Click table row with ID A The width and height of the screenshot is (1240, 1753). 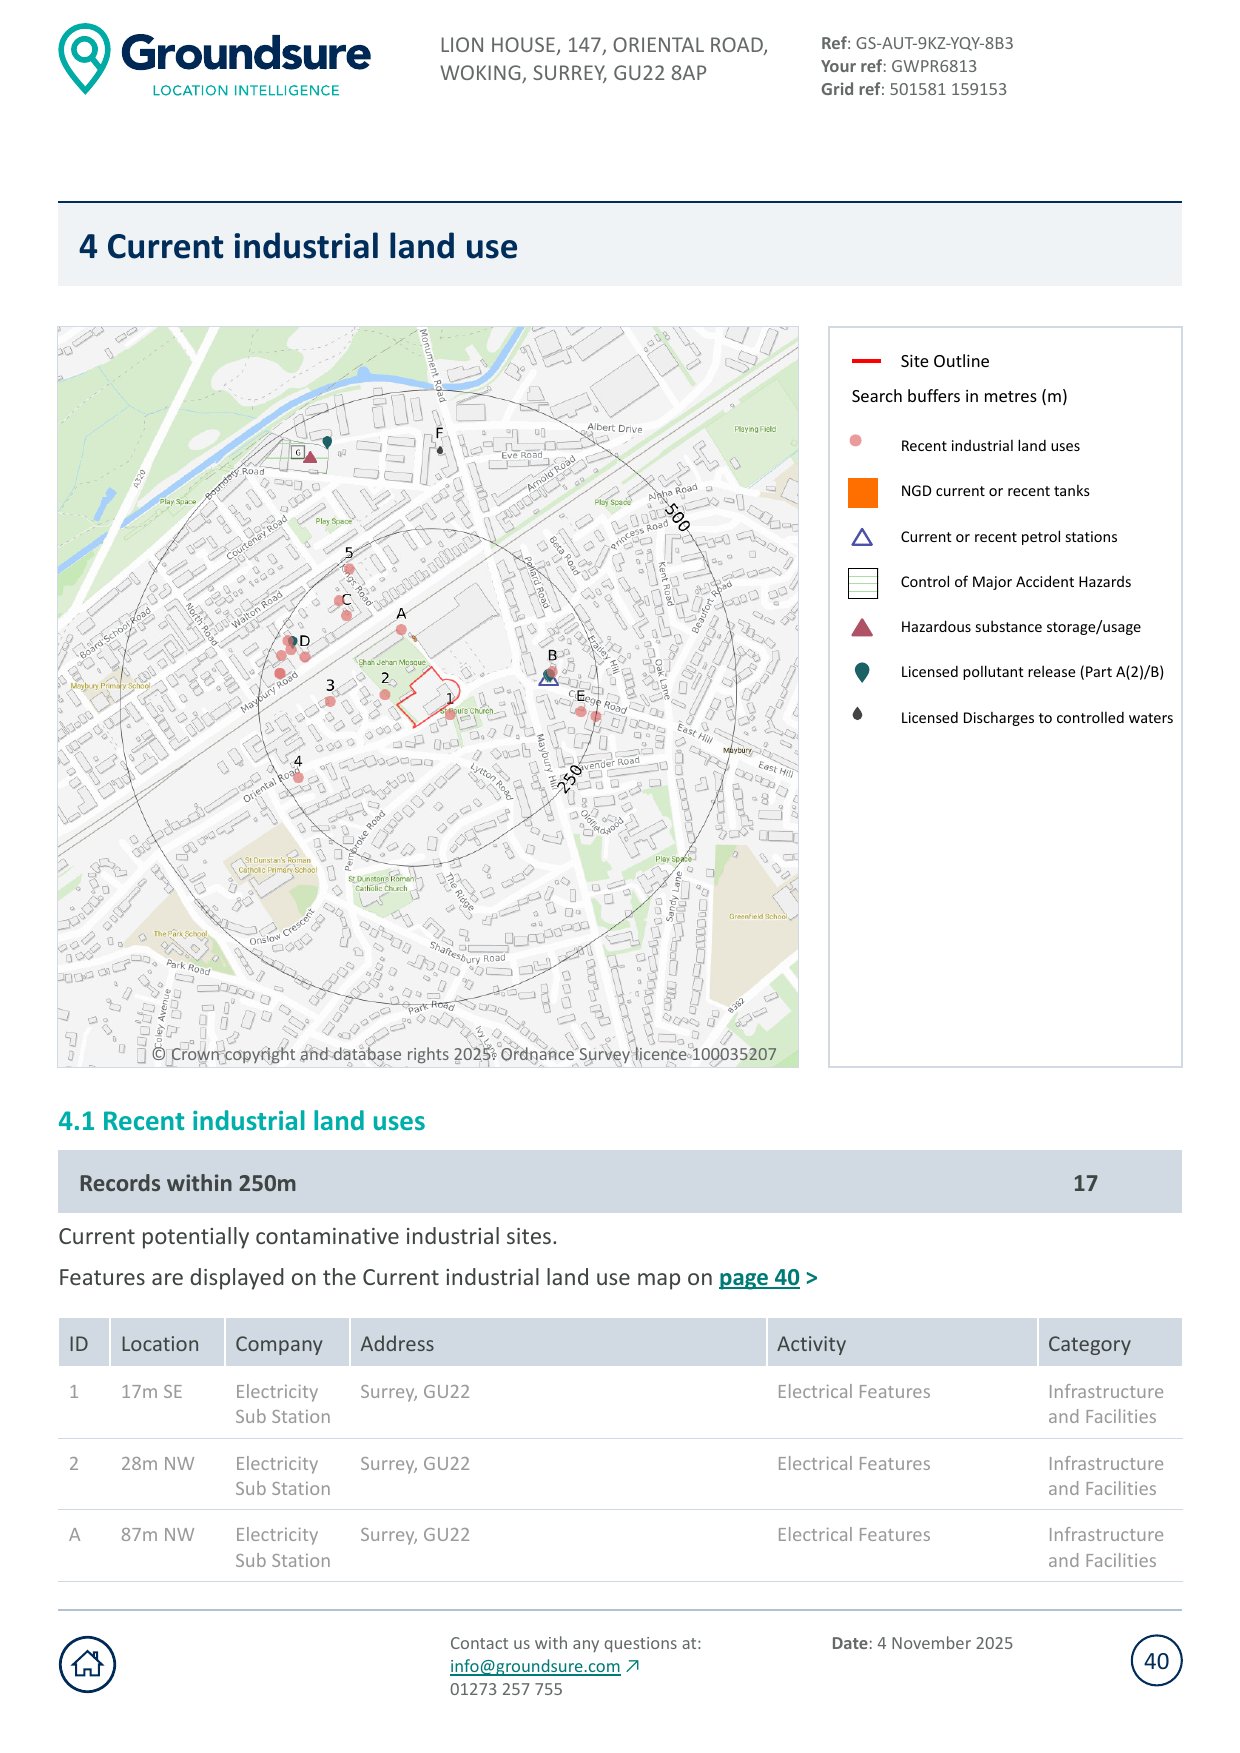click(619, 1546)
